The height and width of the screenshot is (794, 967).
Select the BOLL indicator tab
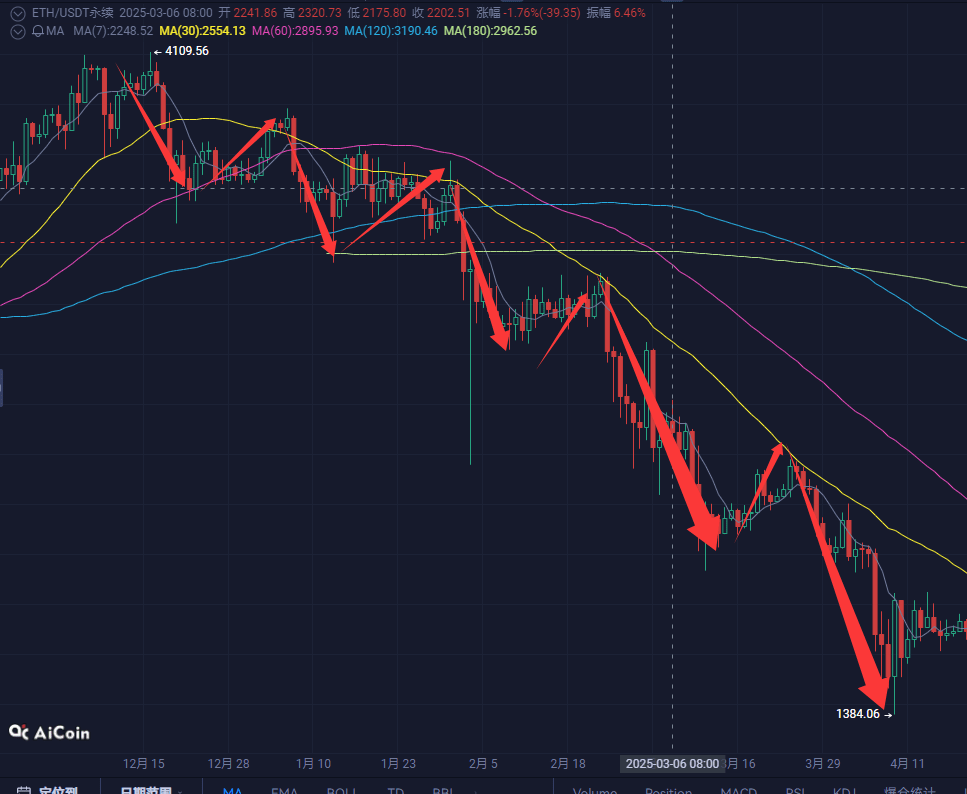pyautogui.click(x=342, y=790)
